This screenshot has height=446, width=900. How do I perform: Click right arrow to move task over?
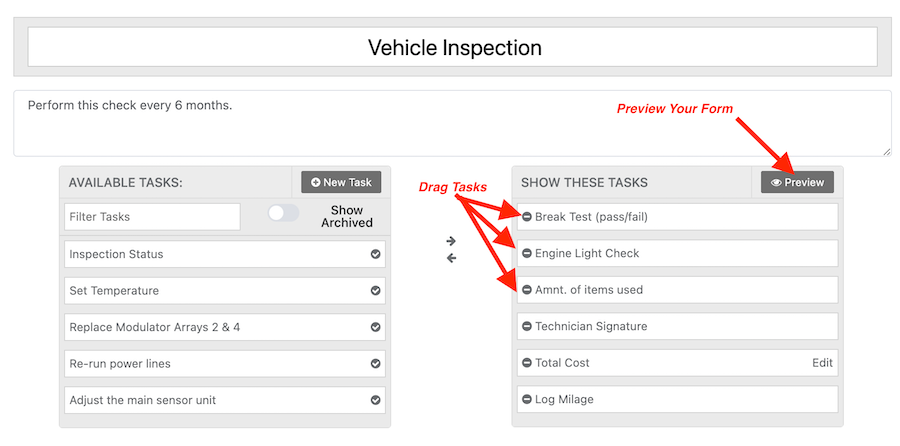point(451,241)
